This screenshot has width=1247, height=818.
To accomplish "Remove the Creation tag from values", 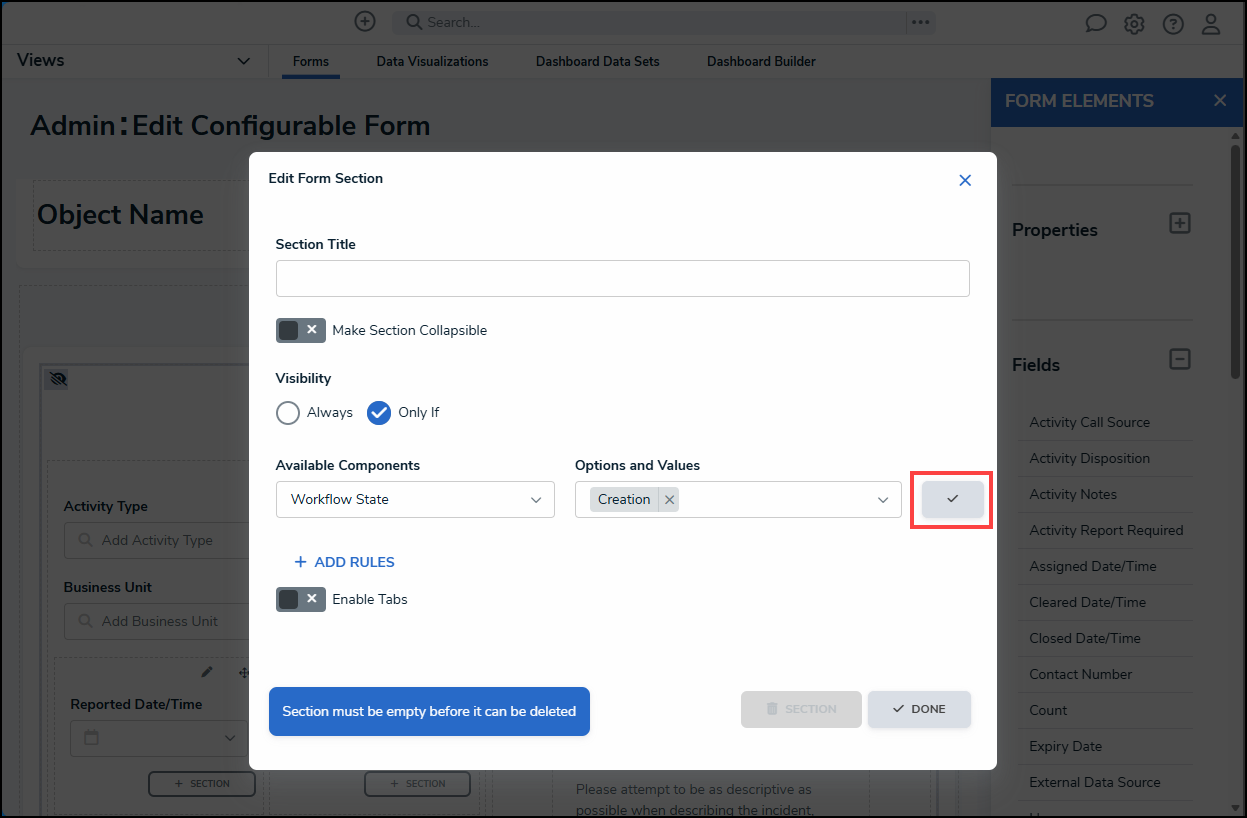I will pos(670,500).
